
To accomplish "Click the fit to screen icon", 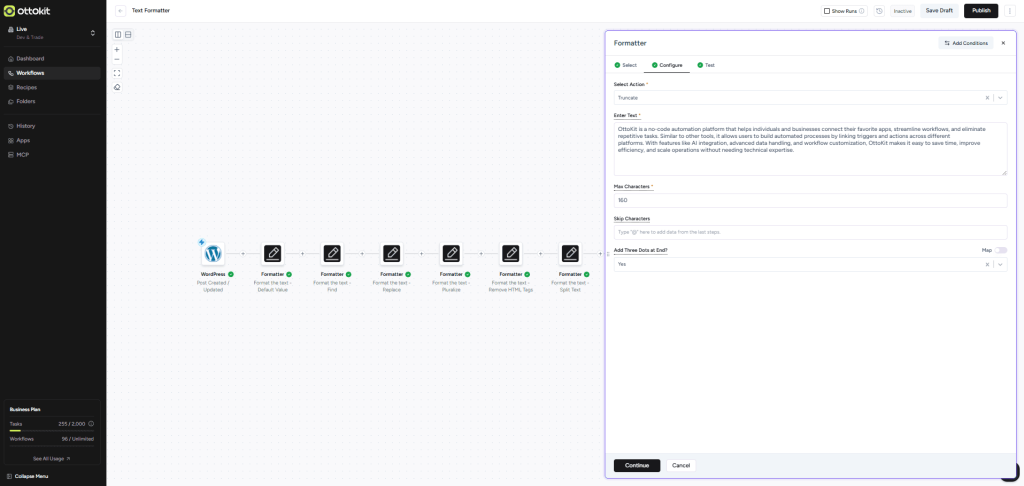I will point(117,73).
